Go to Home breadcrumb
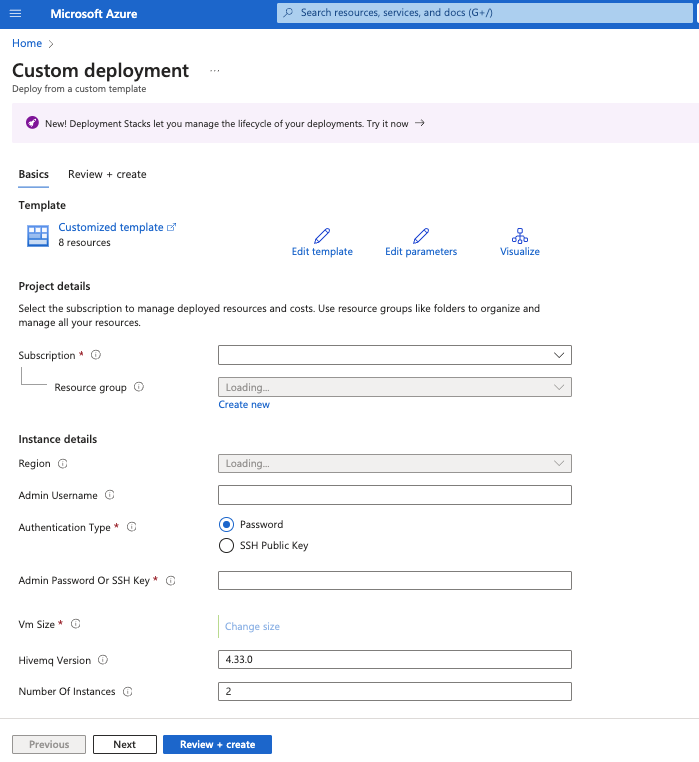Viewport: 699px width, 762px height. [x=27, y=43]
